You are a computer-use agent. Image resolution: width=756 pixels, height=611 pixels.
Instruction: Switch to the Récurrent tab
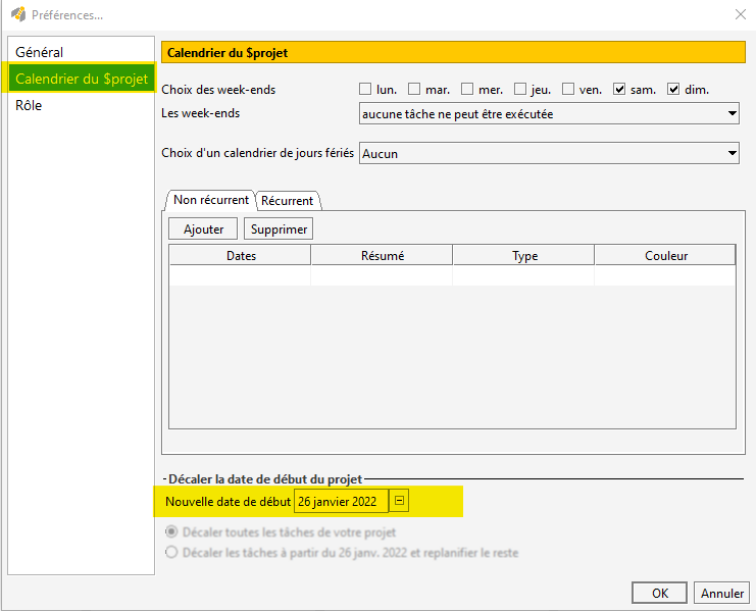click(x=287, y=201)
